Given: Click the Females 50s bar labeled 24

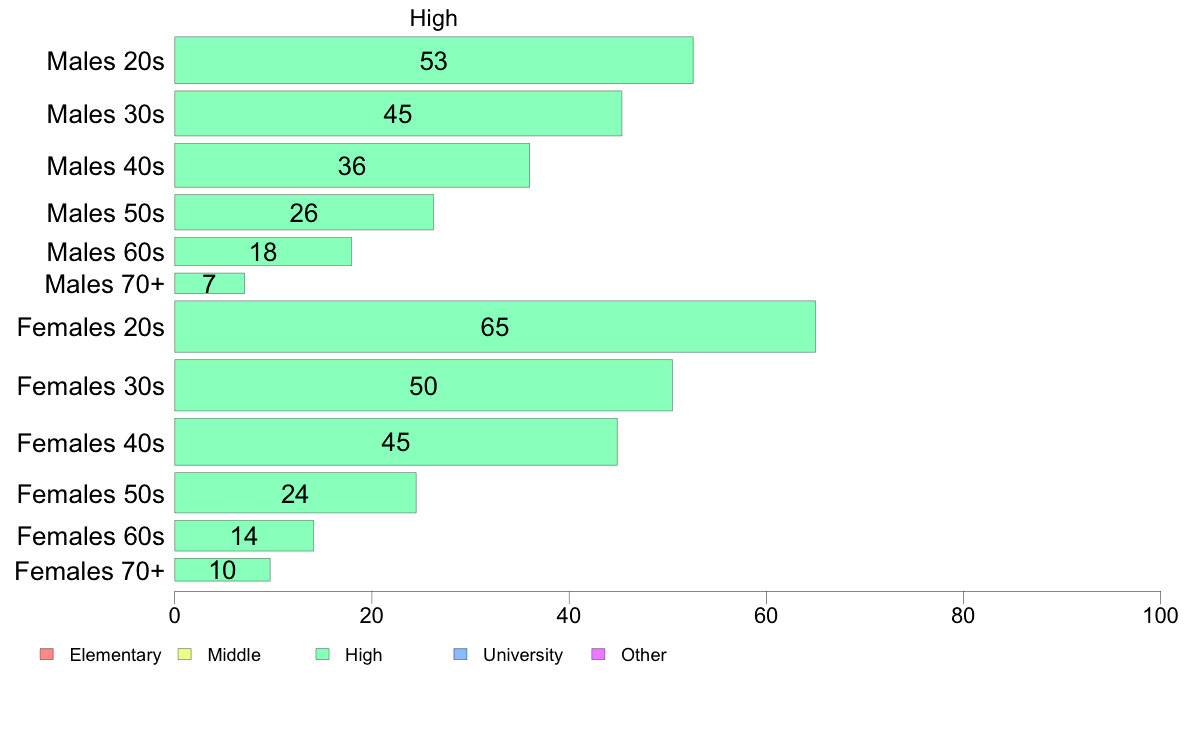Looking at the screenshot, I should pos(295,493).
